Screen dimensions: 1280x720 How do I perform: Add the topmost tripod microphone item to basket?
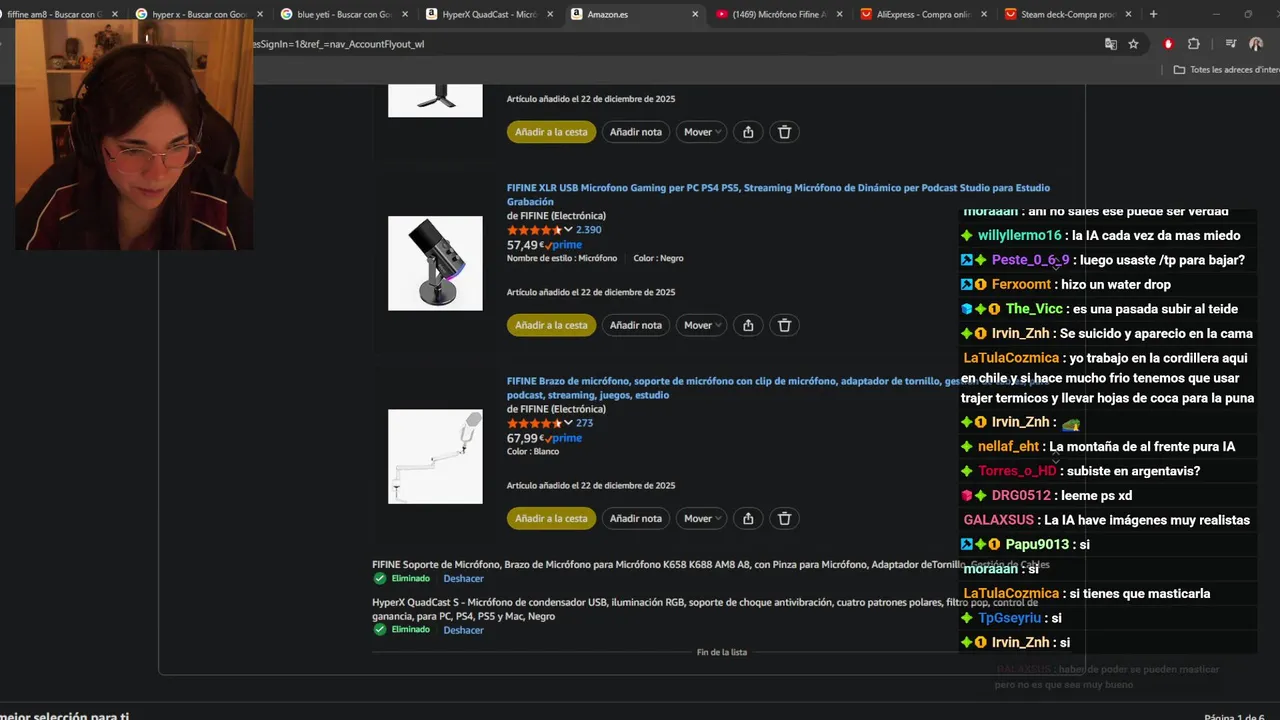coord(551,132)
